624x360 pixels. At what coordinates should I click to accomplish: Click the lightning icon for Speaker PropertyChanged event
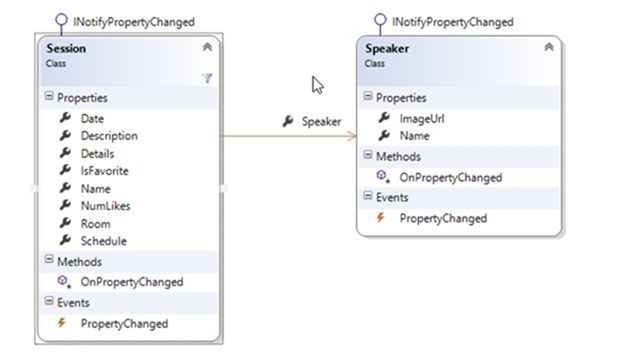[381, 218]
